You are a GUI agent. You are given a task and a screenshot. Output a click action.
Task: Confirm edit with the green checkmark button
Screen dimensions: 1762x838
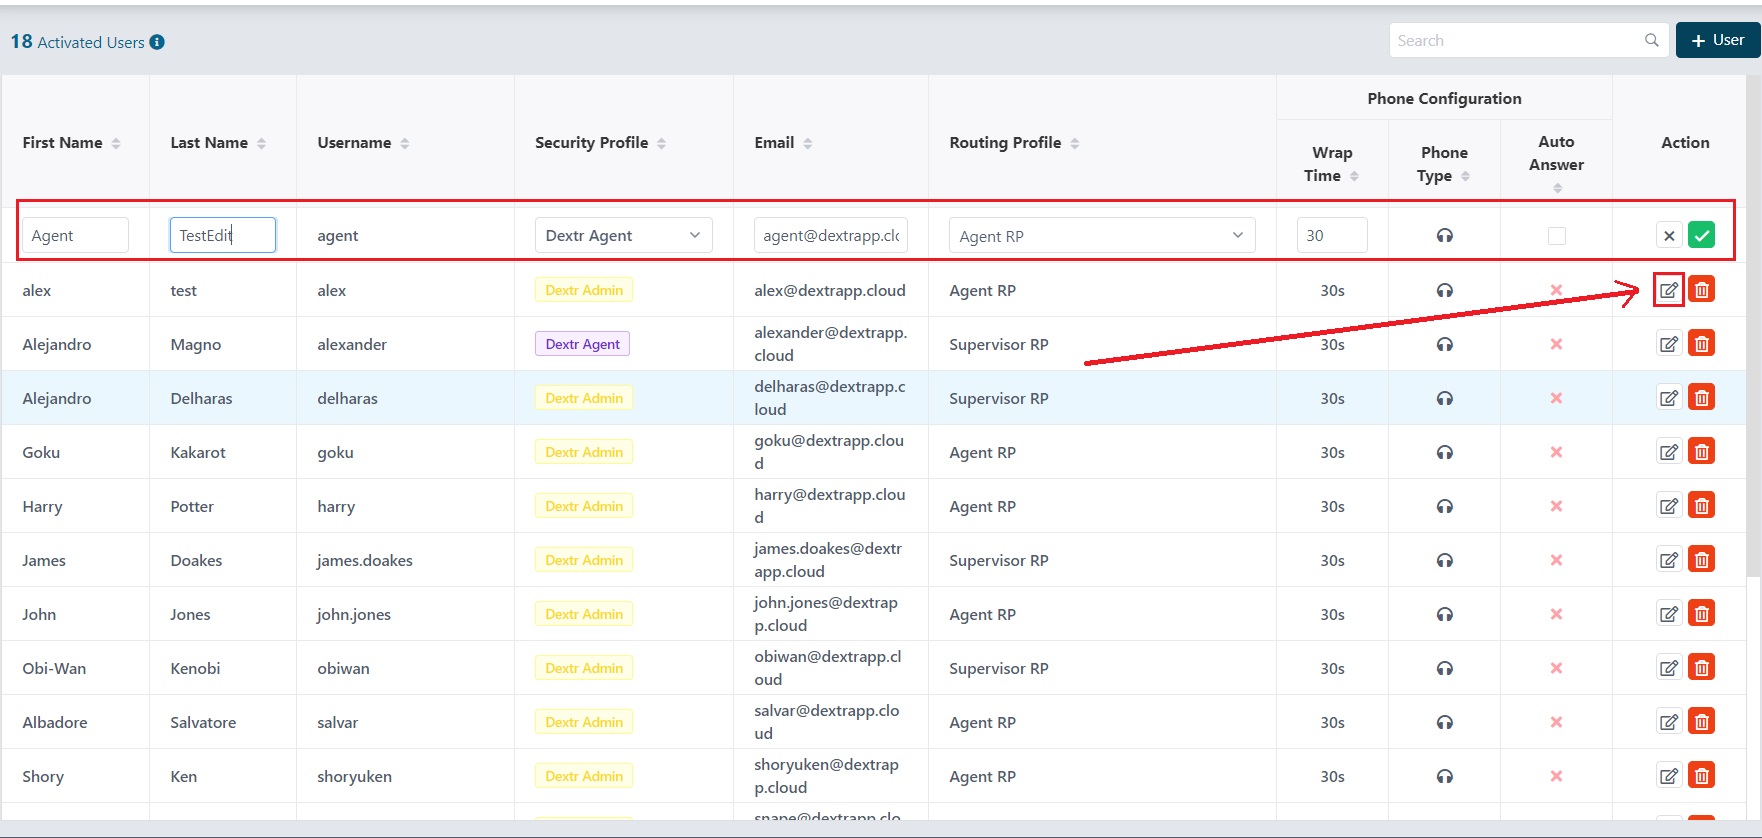point(1701,235)
